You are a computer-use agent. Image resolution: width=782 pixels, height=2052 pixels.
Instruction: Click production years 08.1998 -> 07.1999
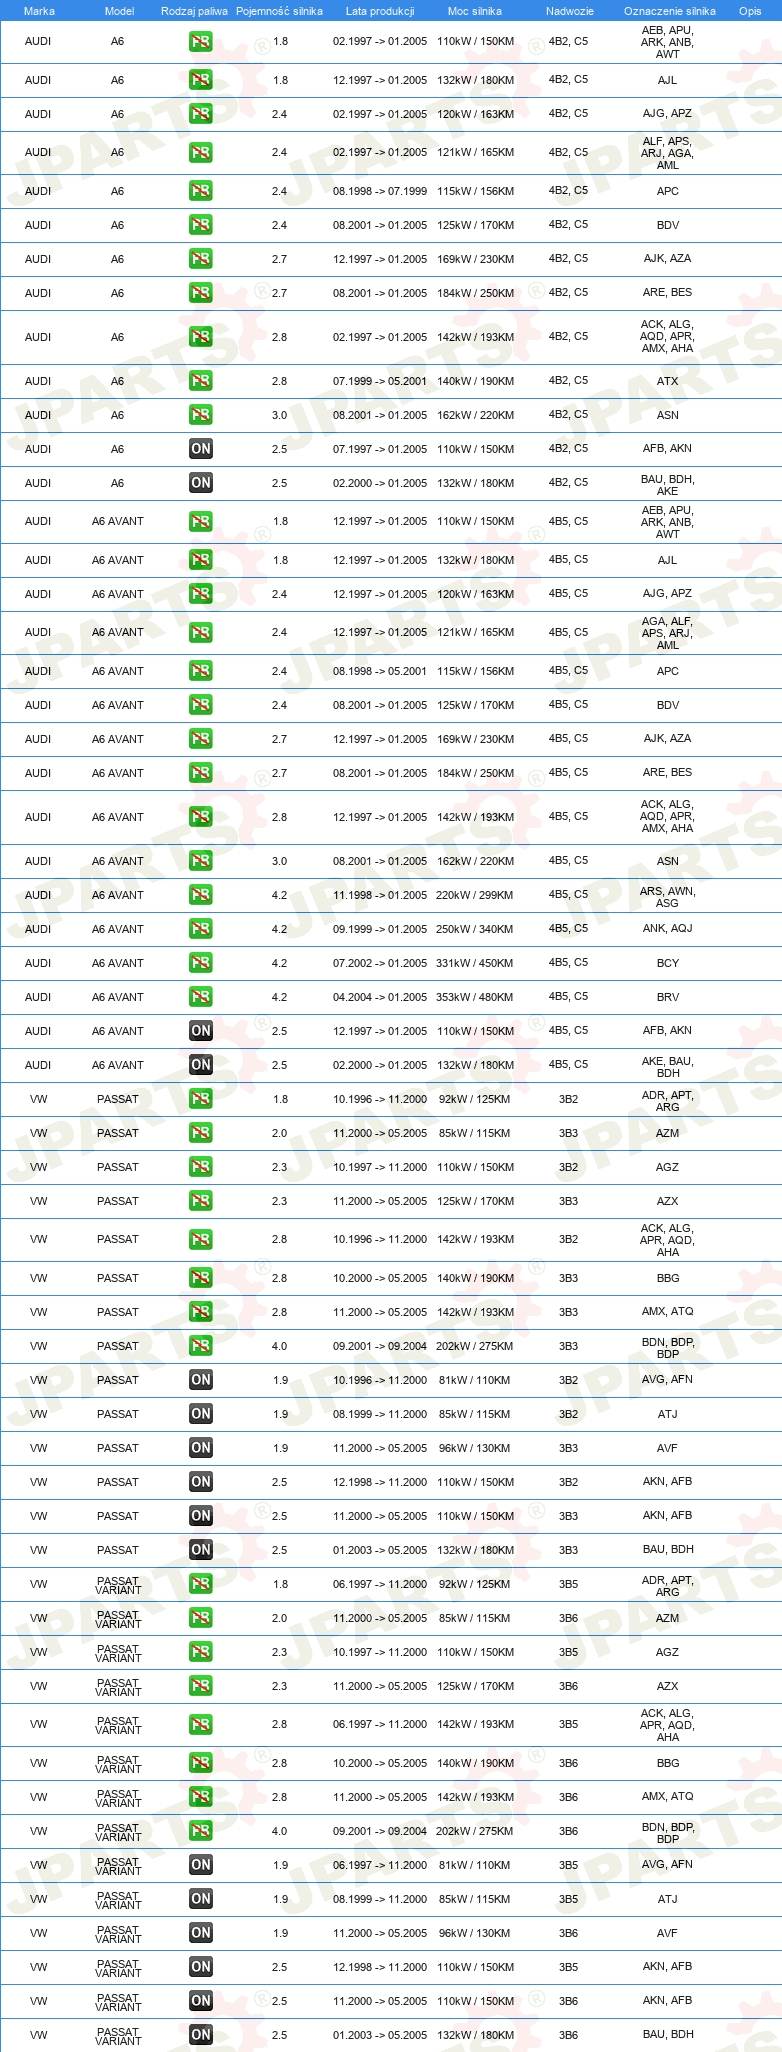point(380,191)
